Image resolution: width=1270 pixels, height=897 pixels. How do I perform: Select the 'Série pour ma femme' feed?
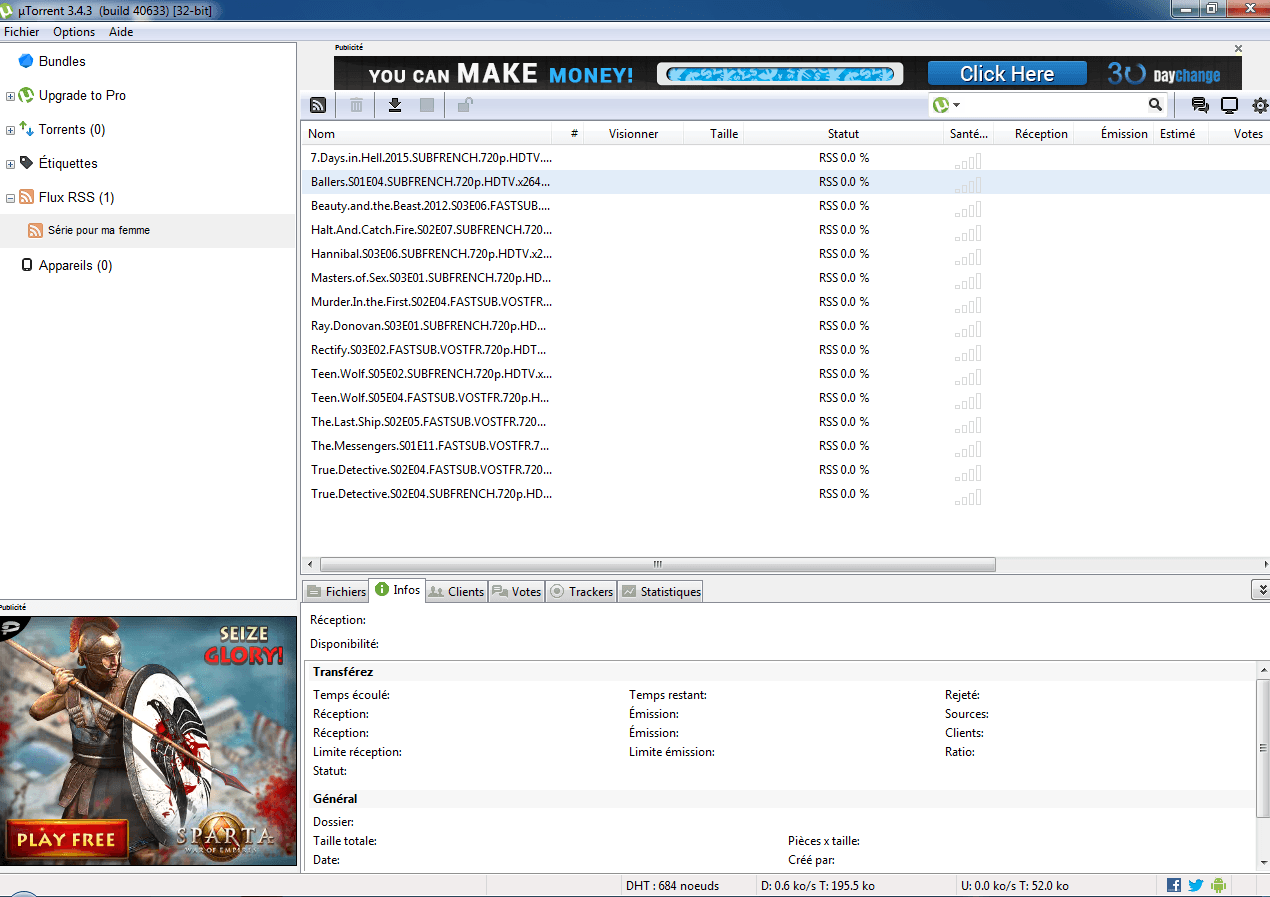(x=99, y=230)
